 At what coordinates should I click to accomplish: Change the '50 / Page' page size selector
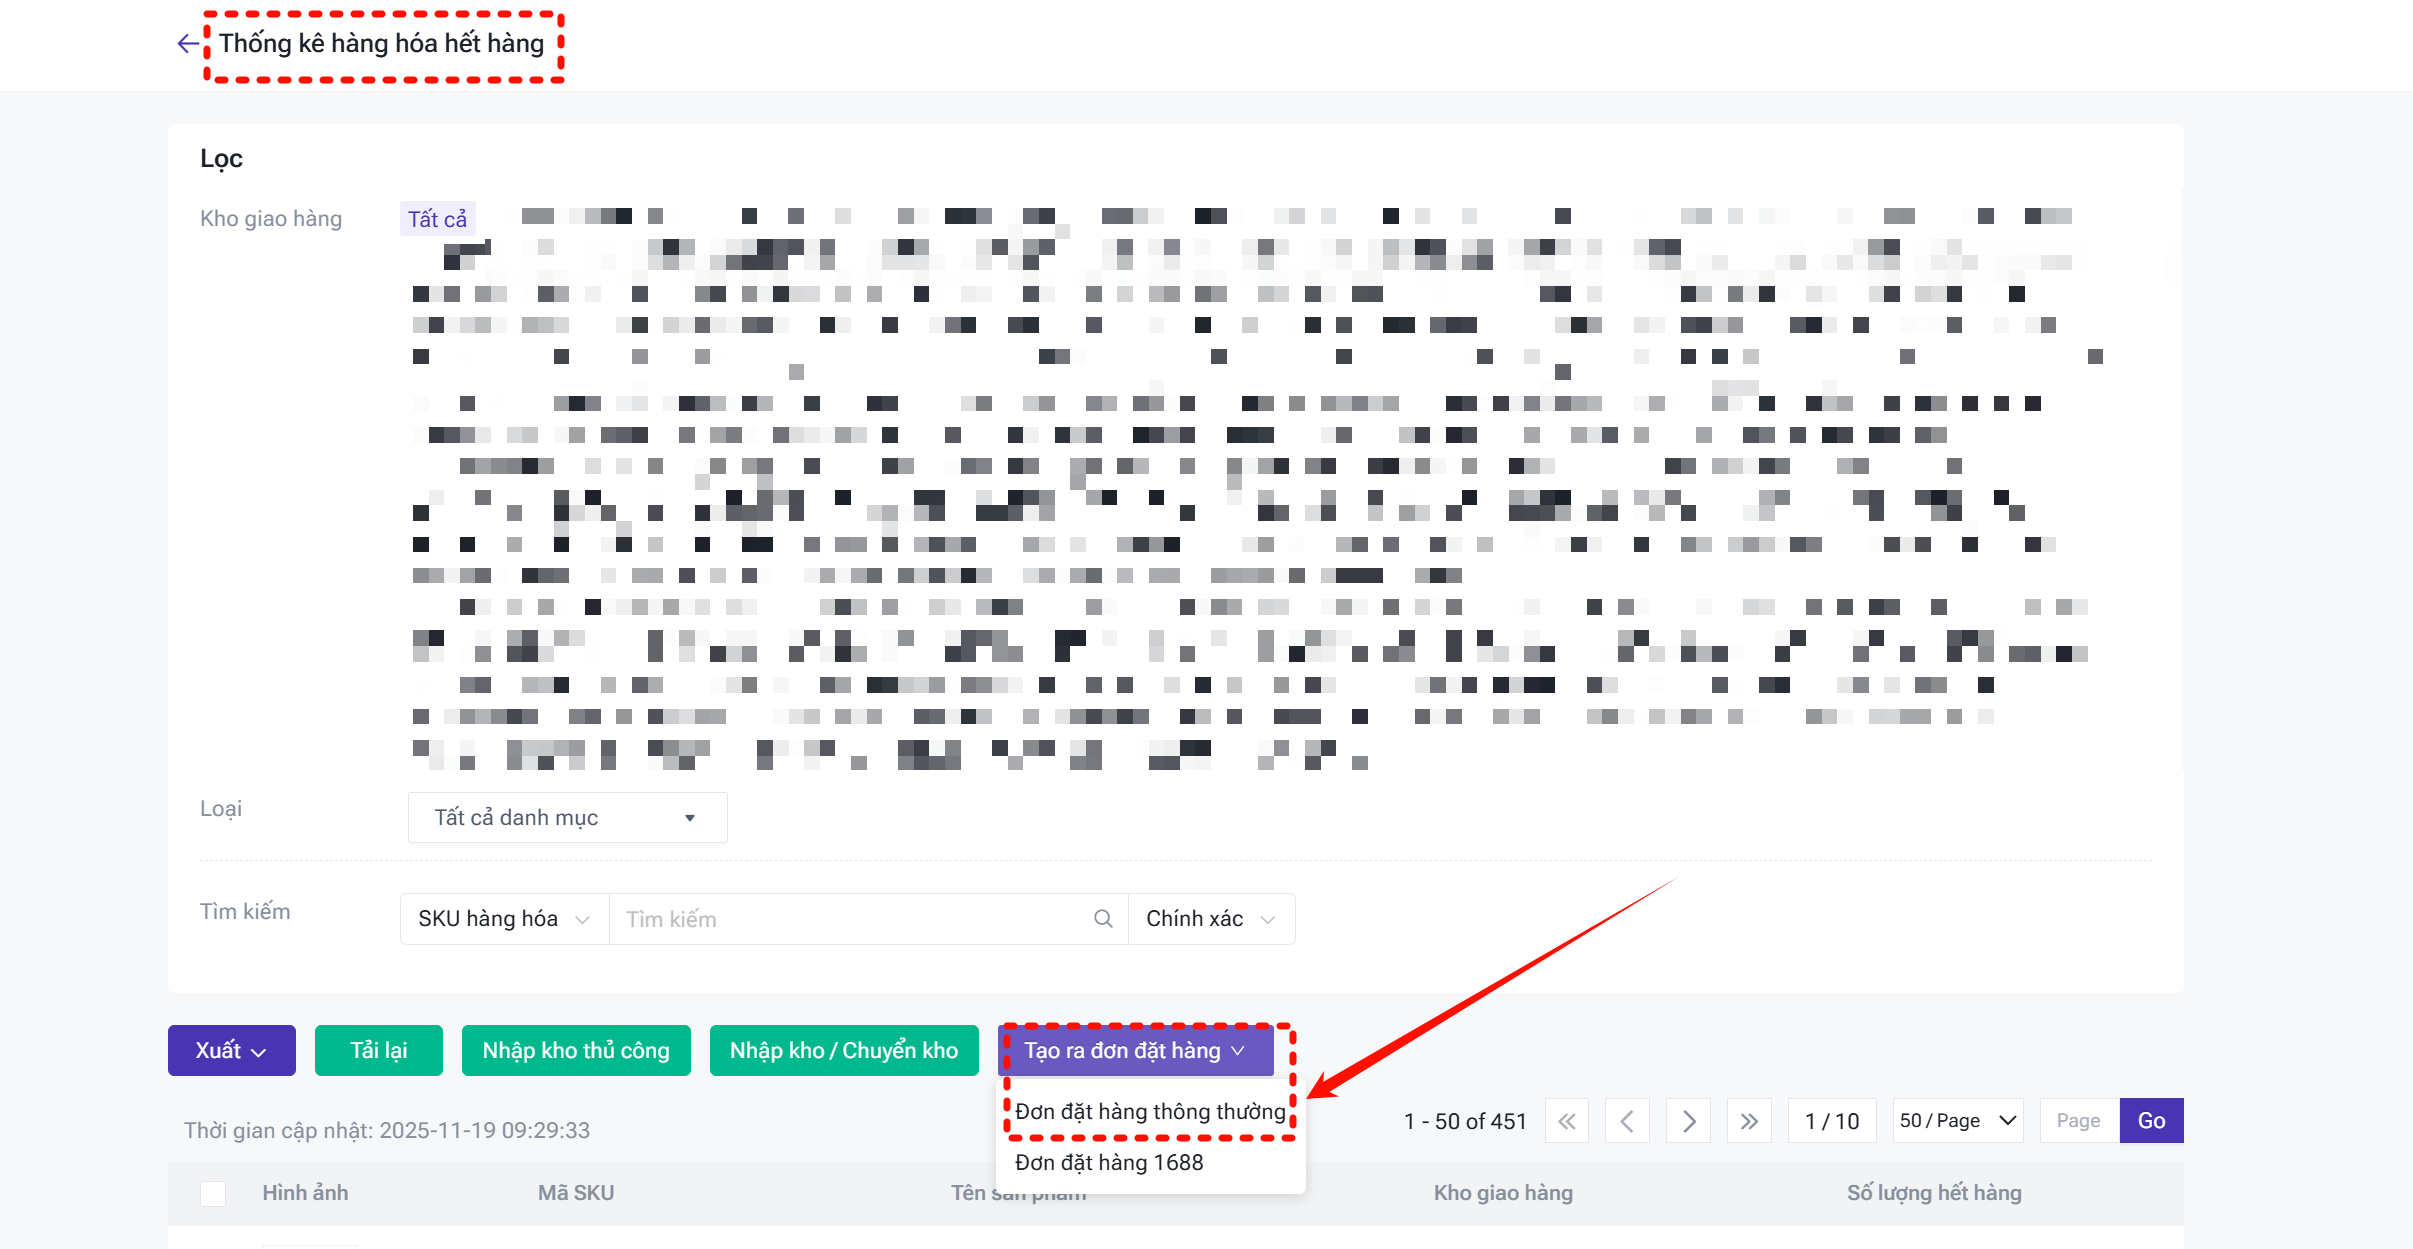pyautogui.click(x=1958, y=1121)
